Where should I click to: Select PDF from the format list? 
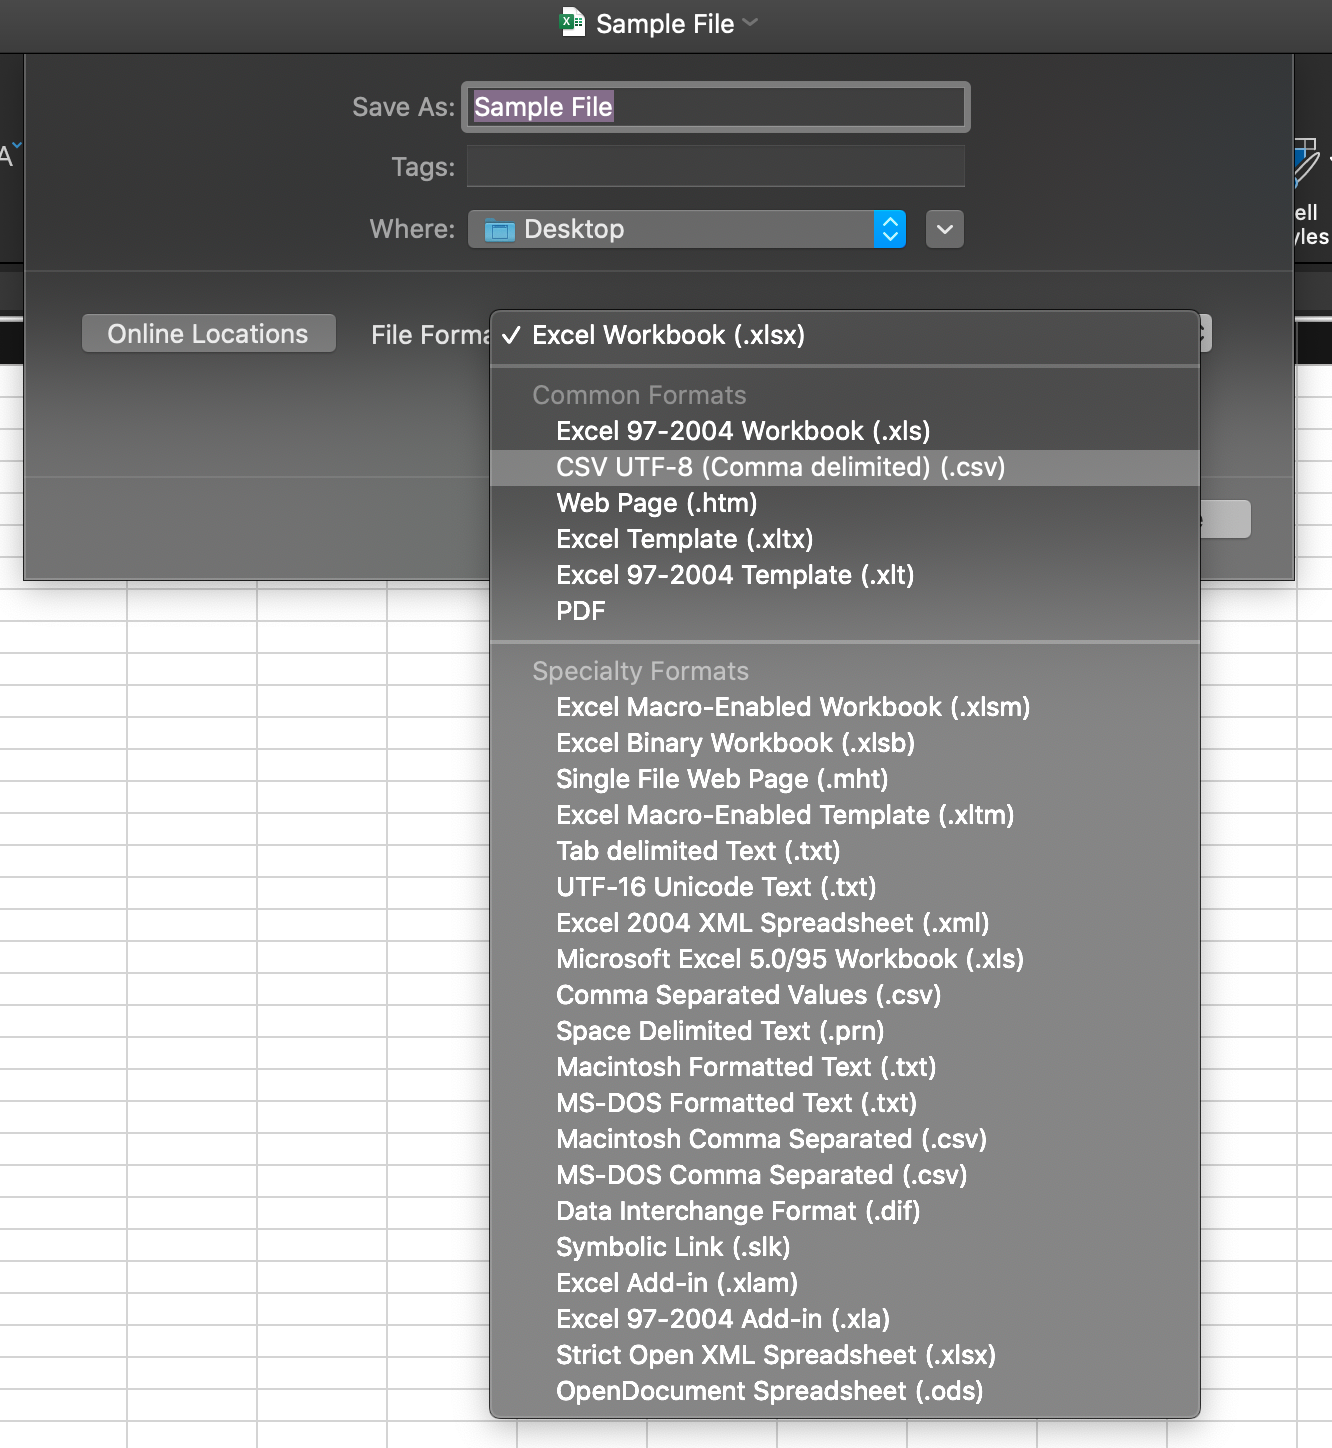pos(580,611)
